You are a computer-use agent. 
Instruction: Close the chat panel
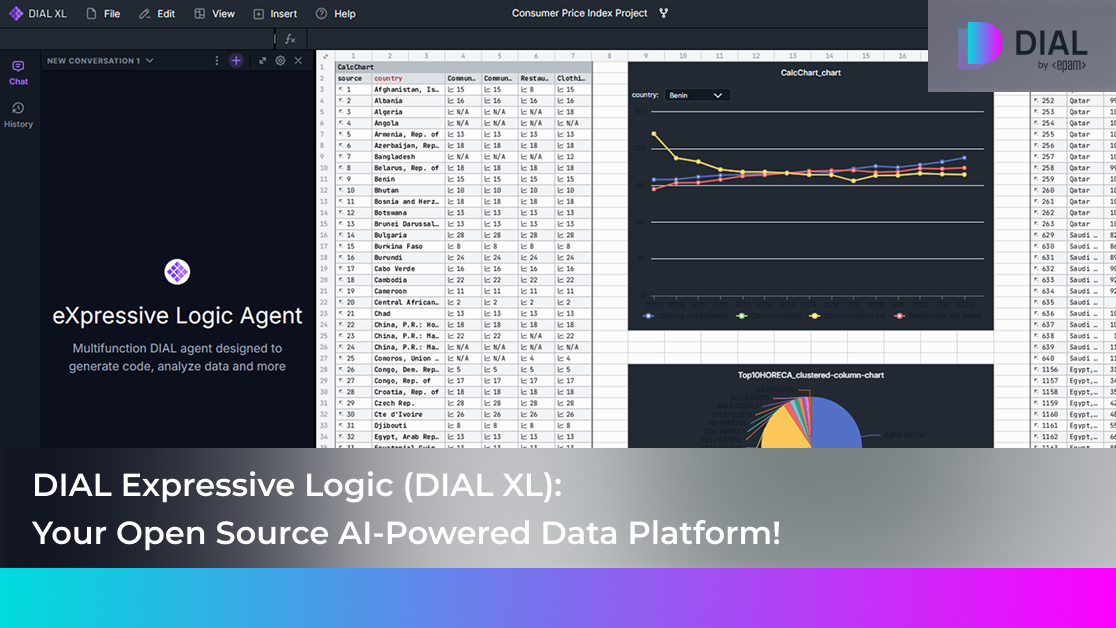coord(298,61)
